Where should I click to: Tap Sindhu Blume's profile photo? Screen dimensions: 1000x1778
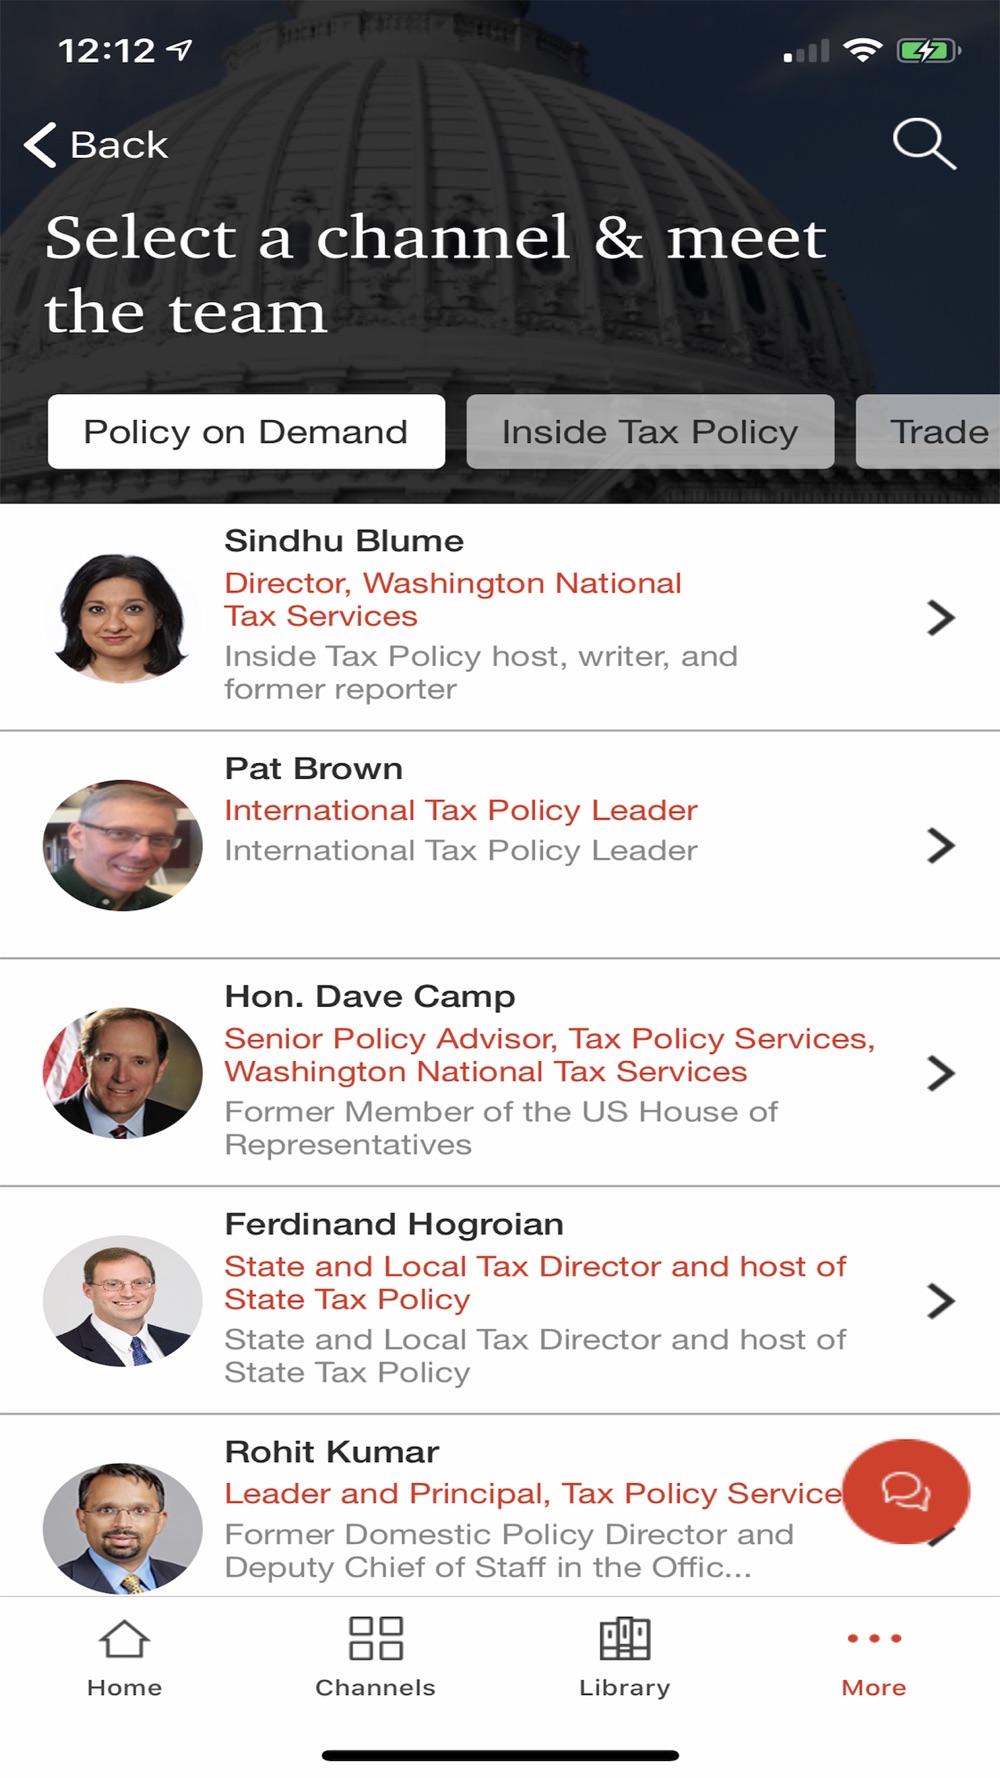coord(122,618)
